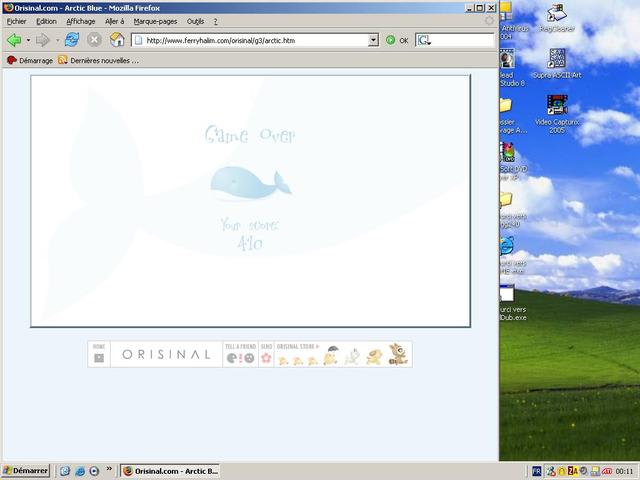The width and height of the screenshot is (640, 480).
Task: Click the ATI tray icon
Action: click(x=607, y=471)
